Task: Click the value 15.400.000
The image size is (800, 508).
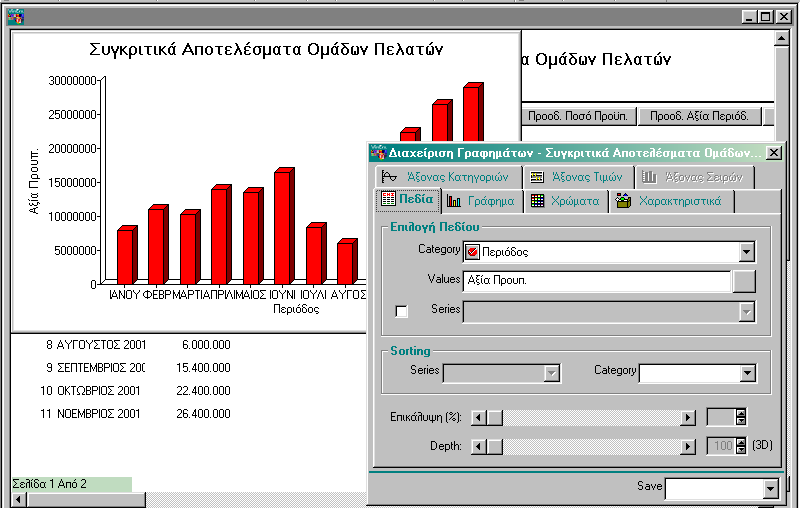Action: coord(204,368)
